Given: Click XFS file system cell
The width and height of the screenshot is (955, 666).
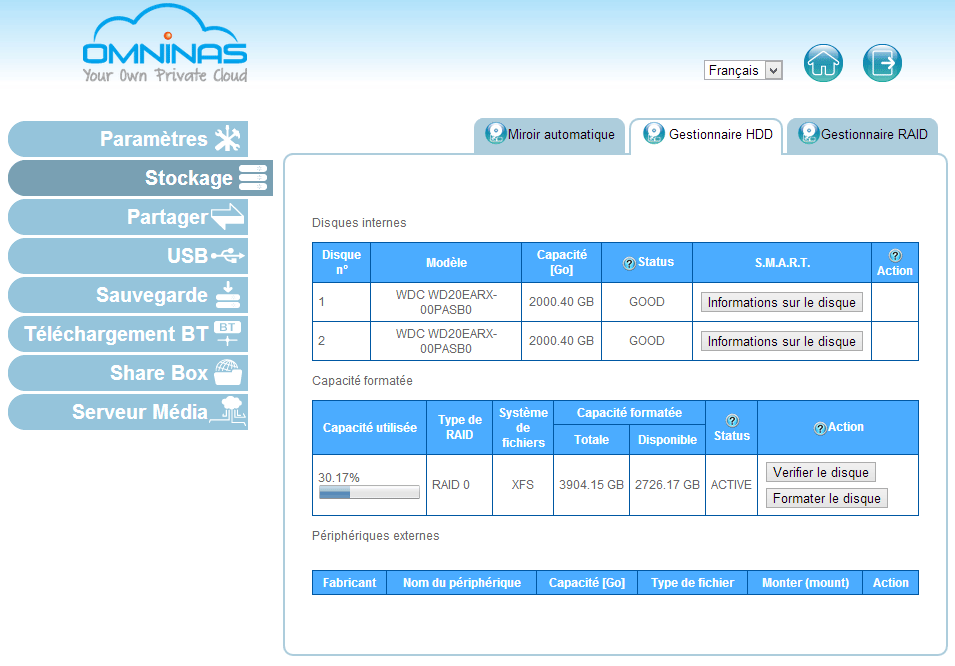Looking at the screenshot, I should coord(523,485).
